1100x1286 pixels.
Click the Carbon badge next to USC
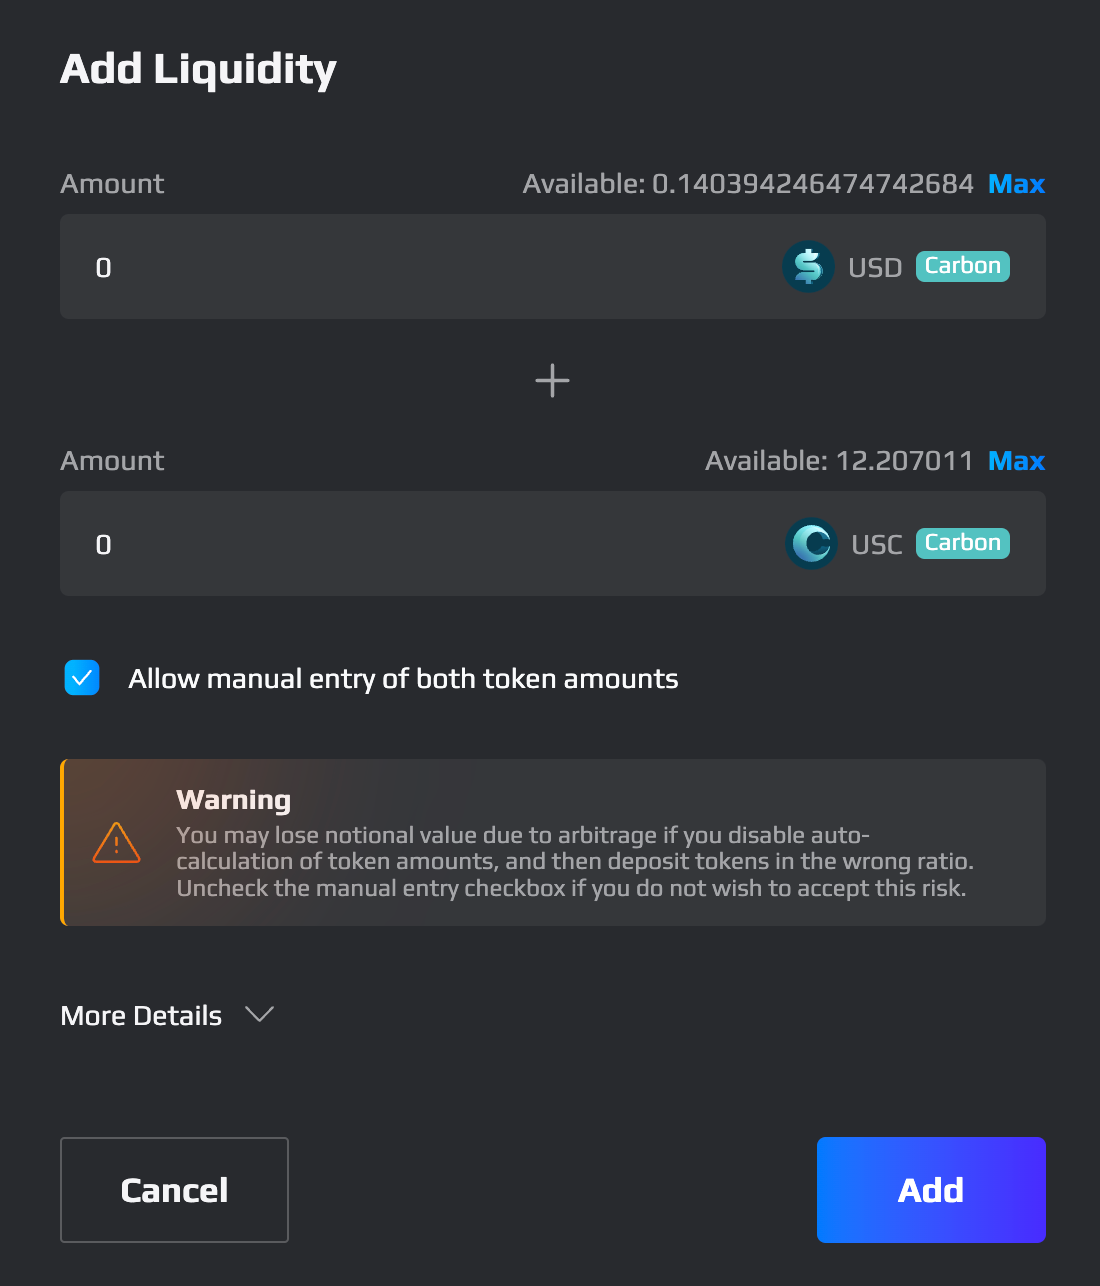[963, 543]
